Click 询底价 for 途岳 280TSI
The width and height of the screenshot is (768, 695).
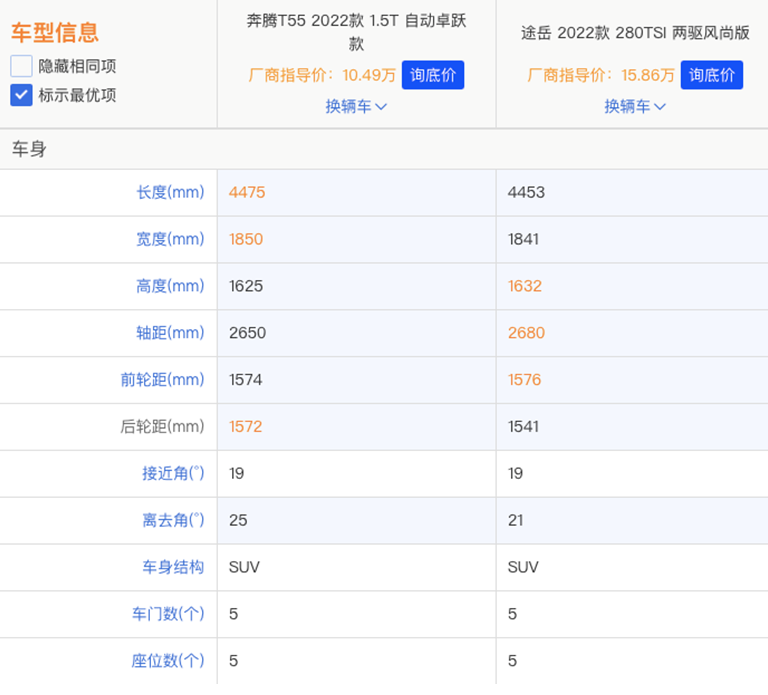point(711,75)
